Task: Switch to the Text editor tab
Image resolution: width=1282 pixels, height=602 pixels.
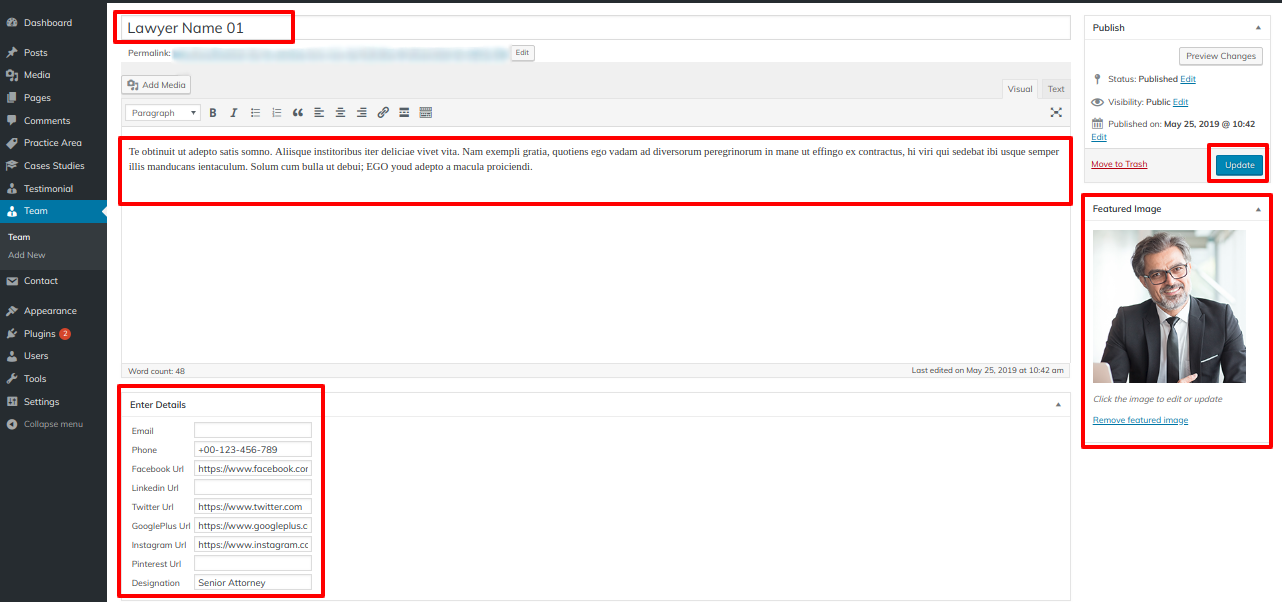Action: click(x=1056, y=89)
